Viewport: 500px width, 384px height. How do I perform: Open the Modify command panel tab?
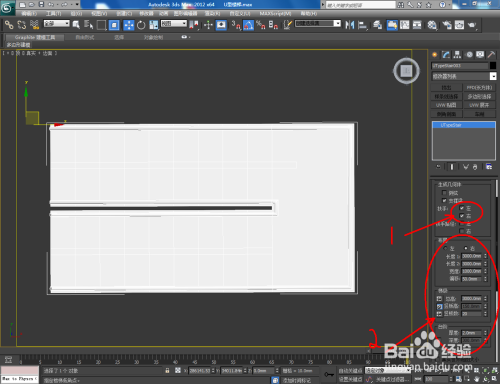[446, 55]
